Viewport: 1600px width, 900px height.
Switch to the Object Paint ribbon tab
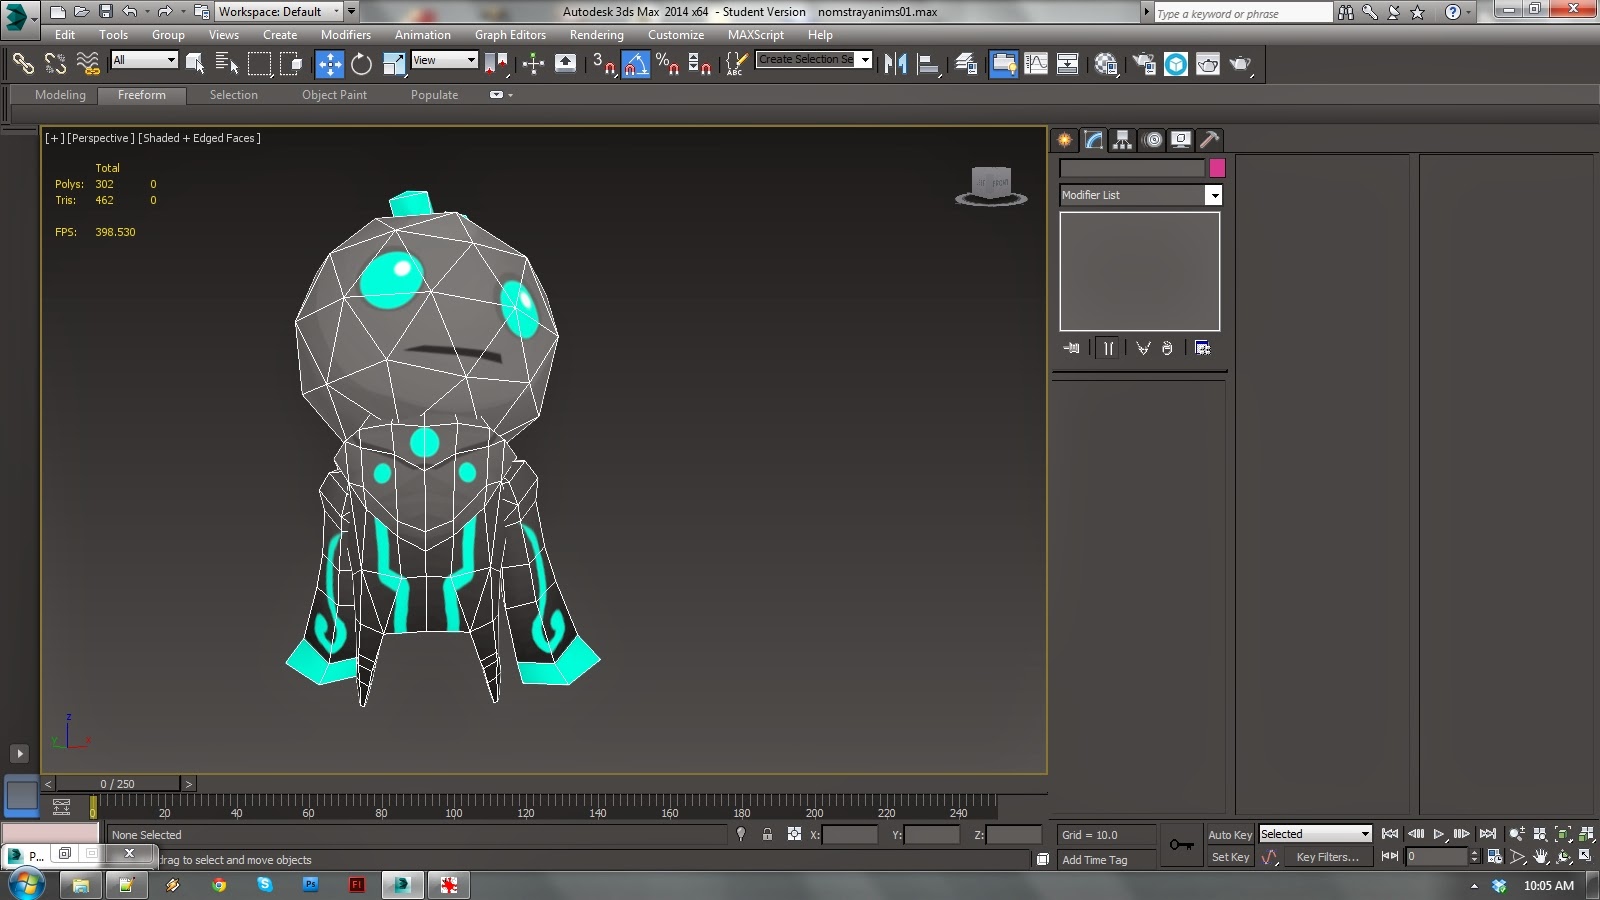334,95
